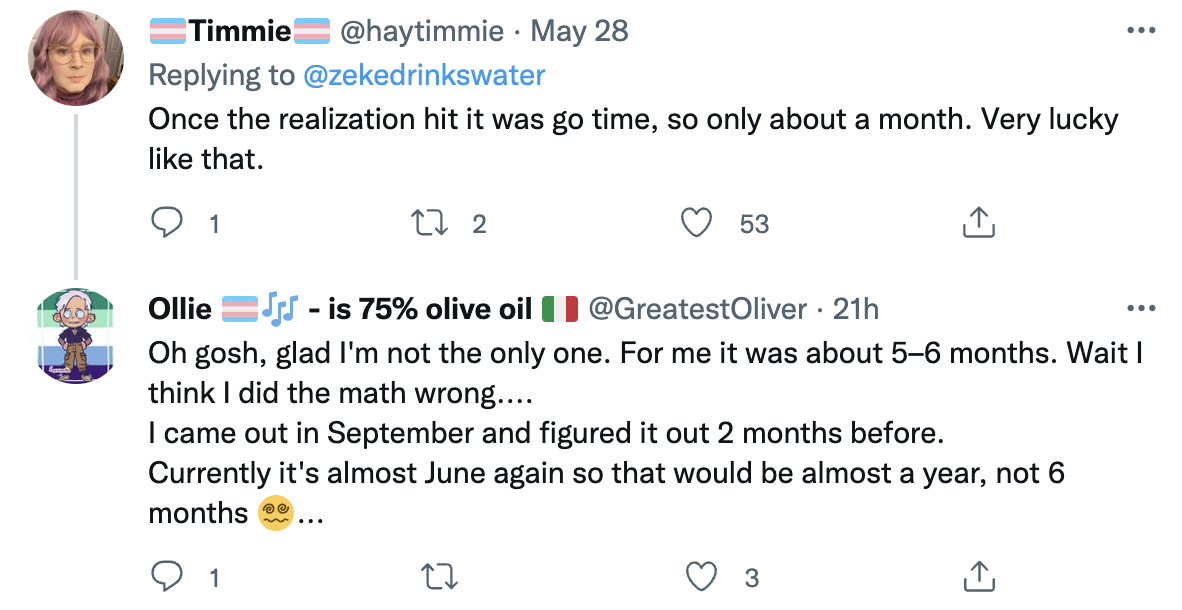The width and height of the screenshot is (1182, 610).
Task: Share Timmie's tweet
Action: tap(978, 223)
